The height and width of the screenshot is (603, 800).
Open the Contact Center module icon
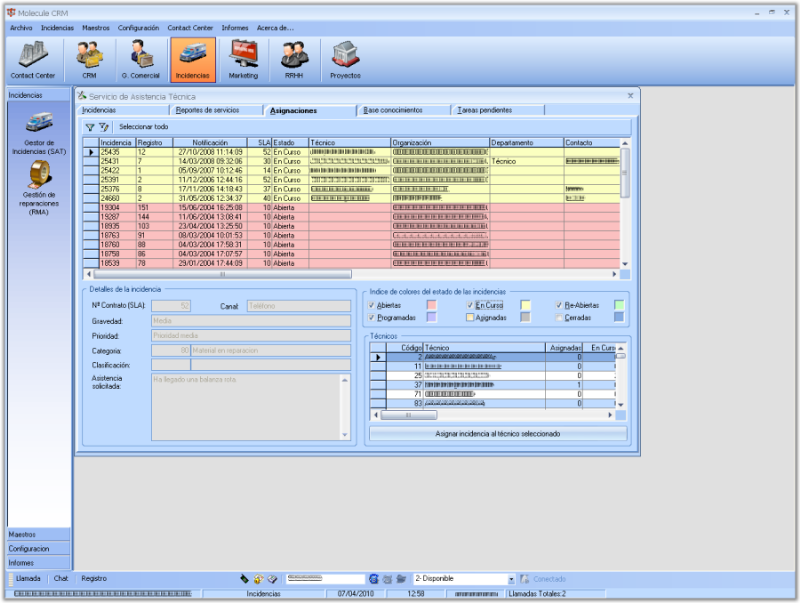(x=33, y=60)
